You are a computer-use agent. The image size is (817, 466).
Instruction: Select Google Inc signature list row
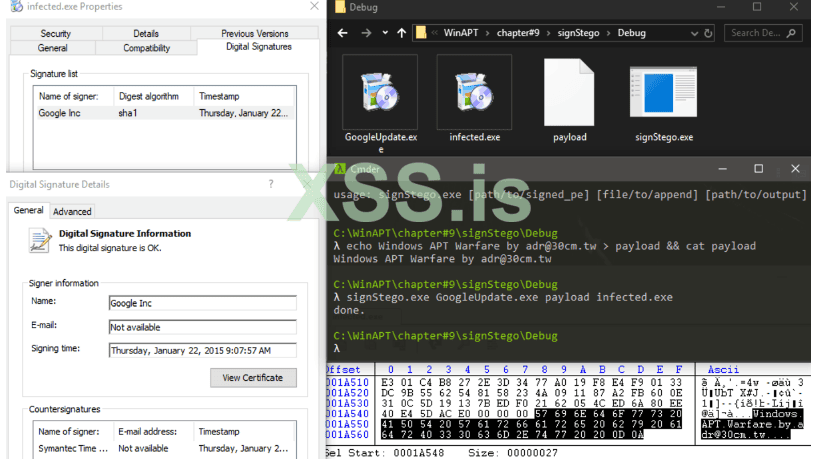click(x=165, y=113)
